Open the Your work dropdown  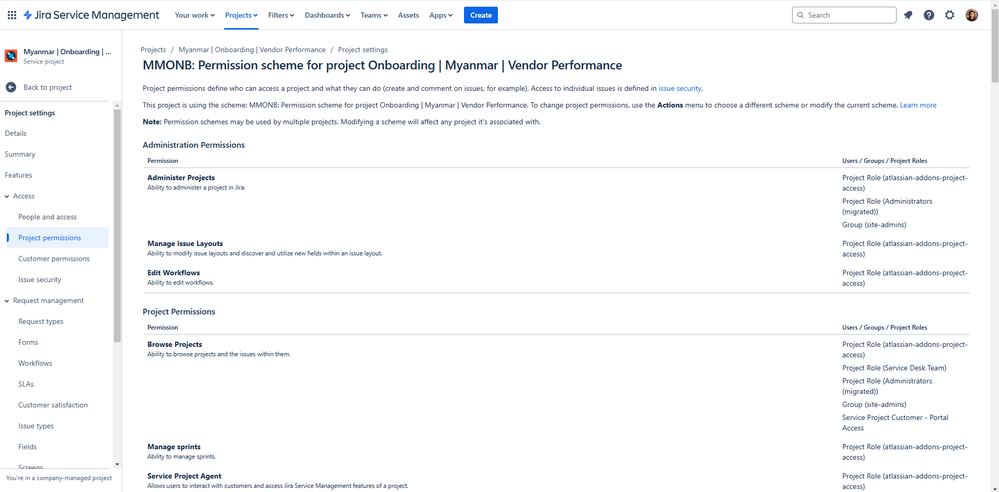194,15
